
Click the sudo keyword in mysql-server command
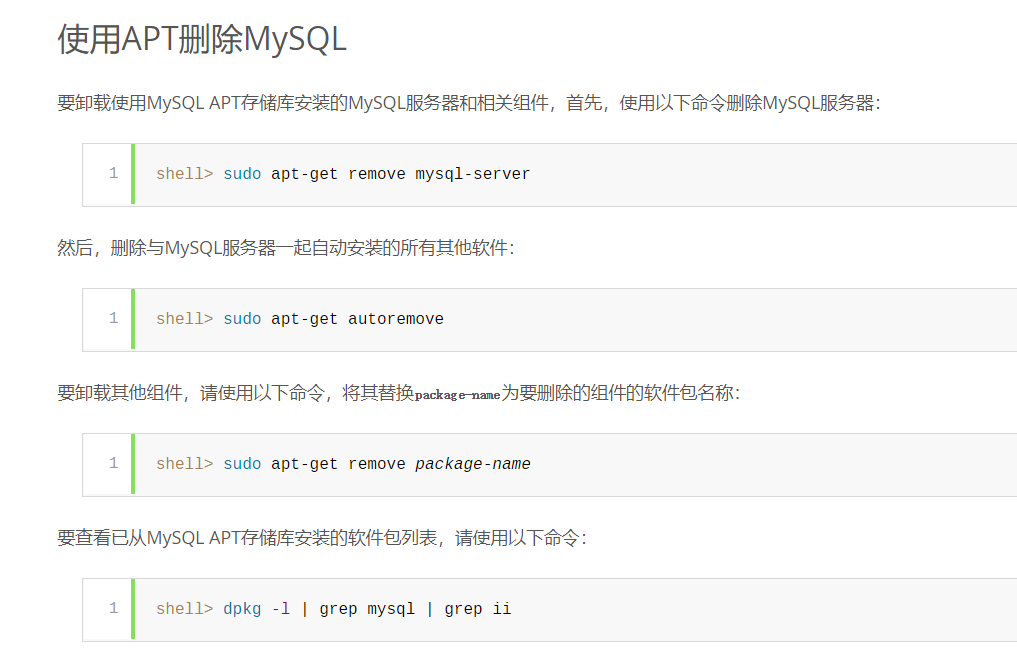click(x=242, y=174)
